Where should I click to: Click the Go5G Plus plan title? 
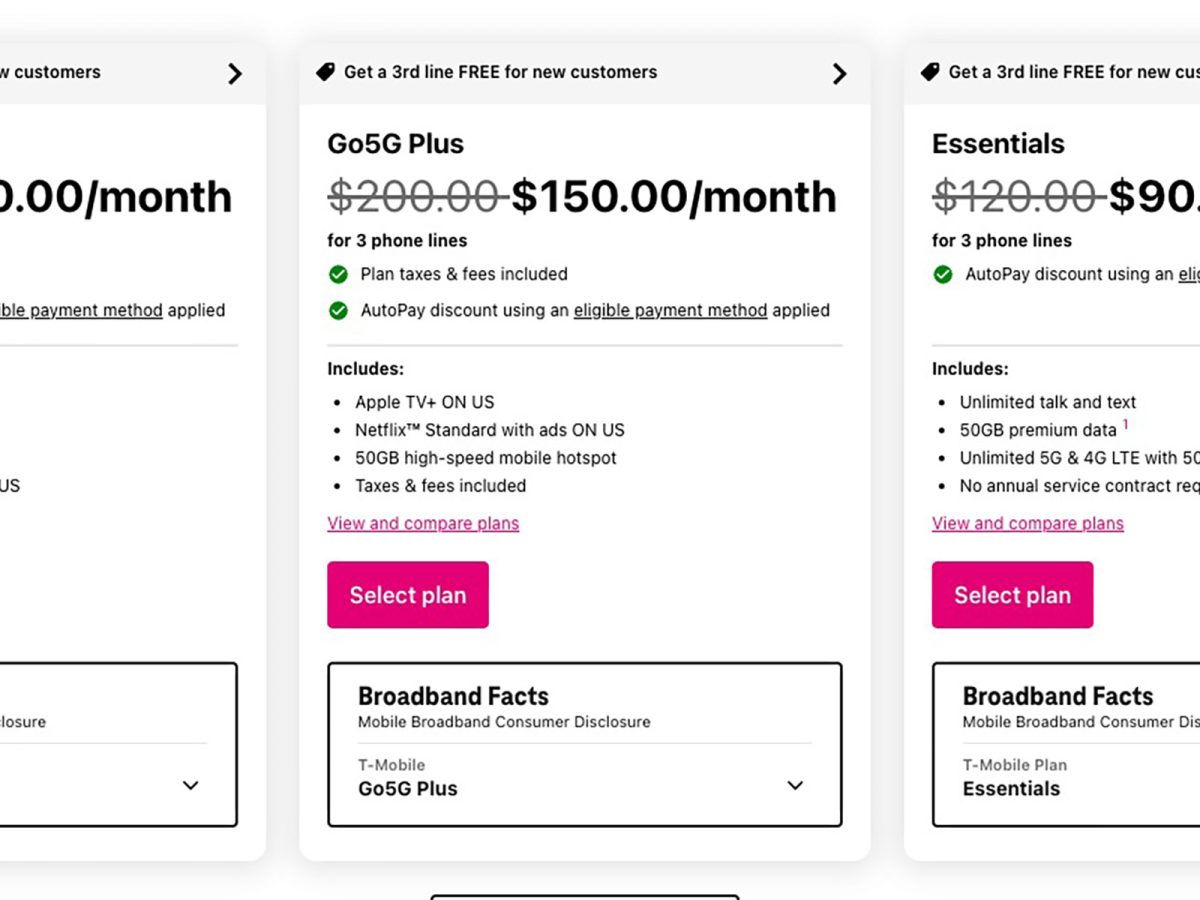click(x=396, y=144)
